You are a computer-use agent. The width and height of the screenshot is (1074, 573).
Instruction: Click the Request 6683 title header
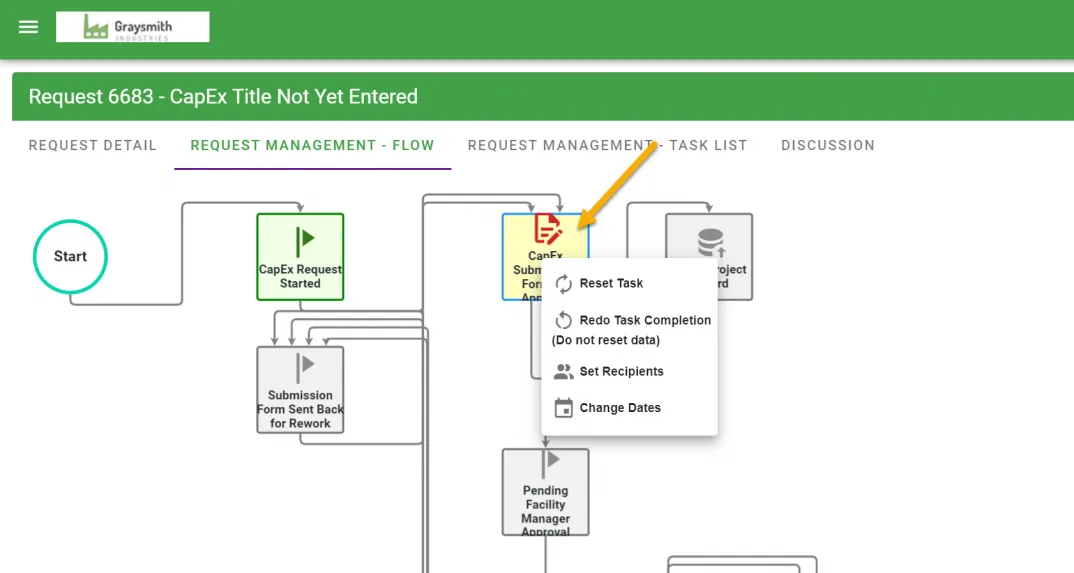(x=223, y=97)
